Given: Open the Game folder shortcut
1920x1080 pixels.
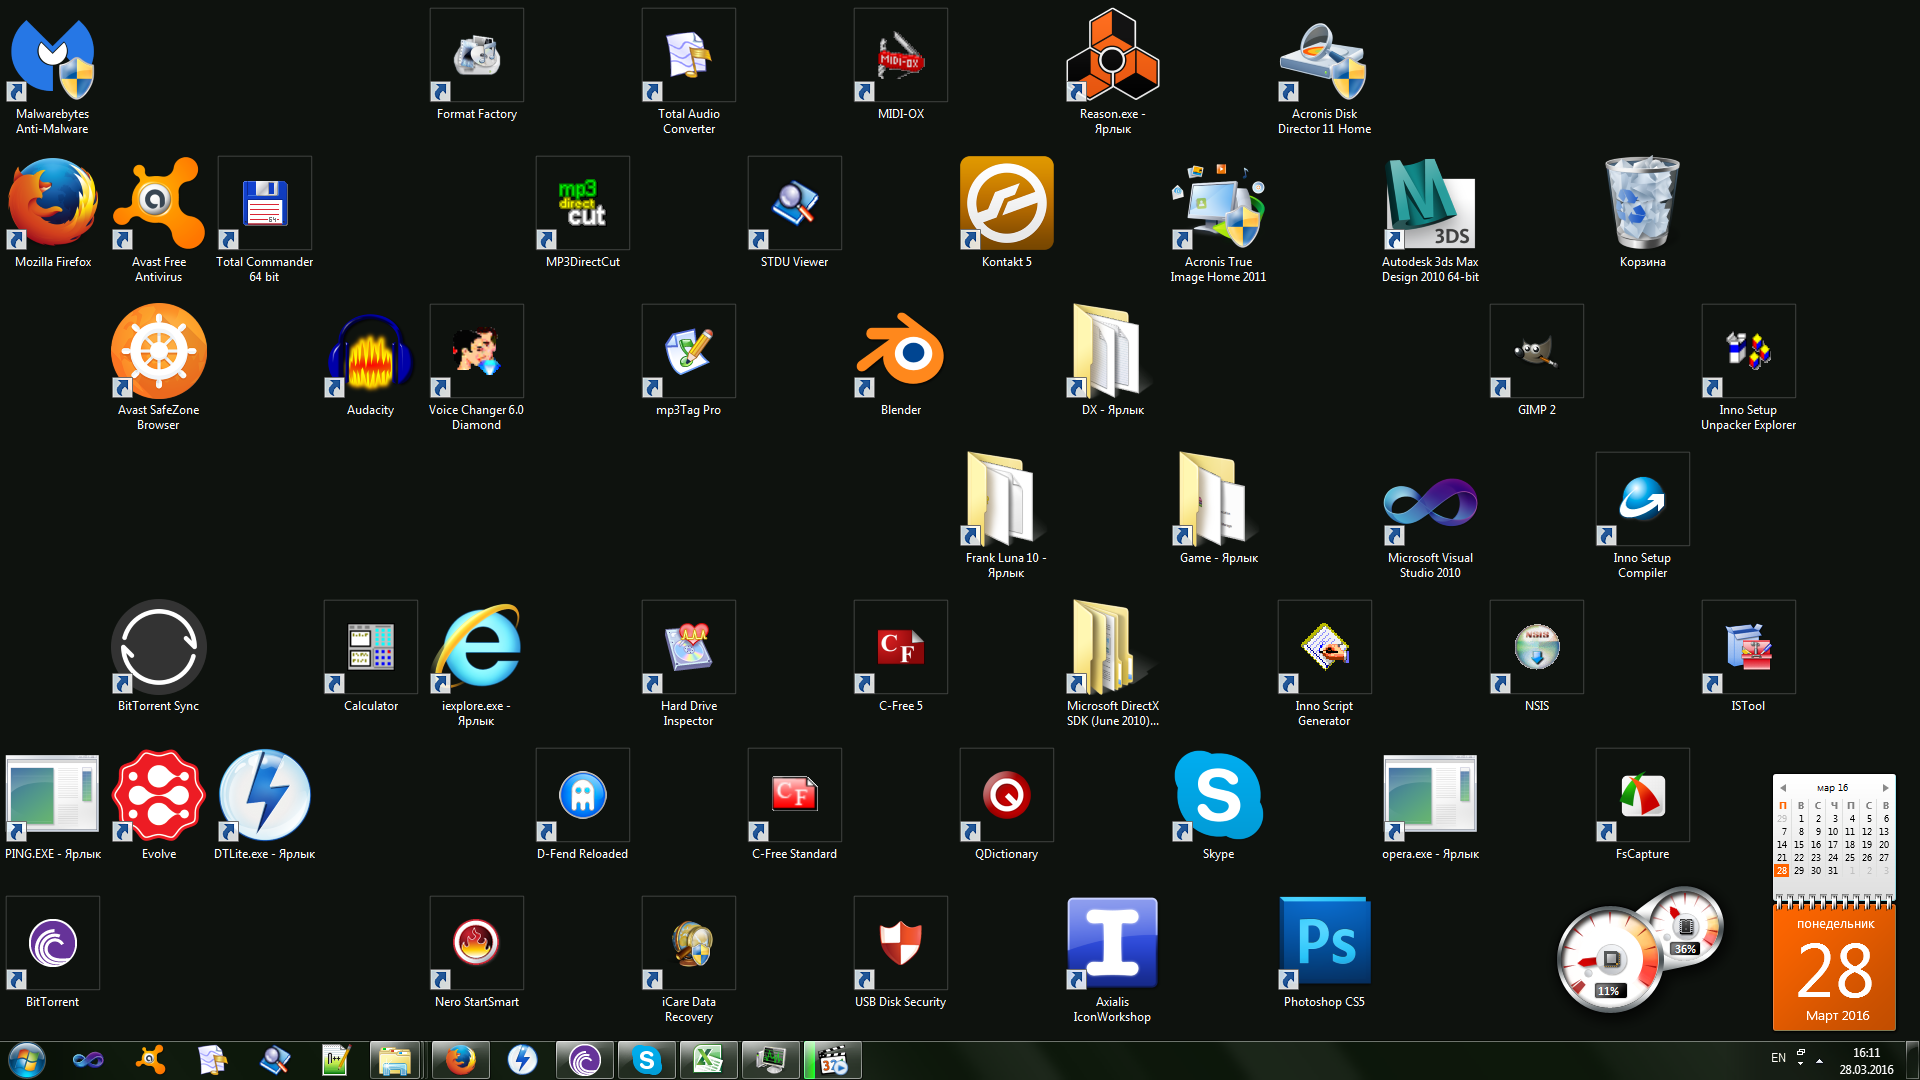Looking at the screenshot, I should pos(1219,500).
